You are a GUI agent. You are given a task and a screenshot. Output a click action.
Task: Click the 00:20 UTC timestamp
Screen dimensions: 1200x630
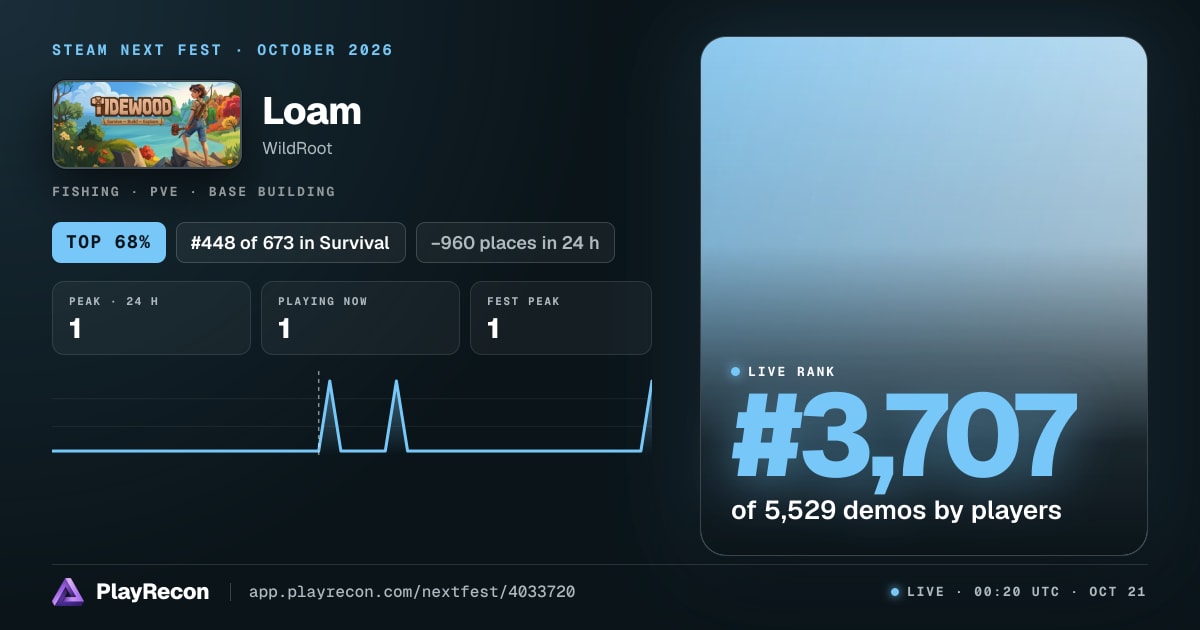point(1017,592)
